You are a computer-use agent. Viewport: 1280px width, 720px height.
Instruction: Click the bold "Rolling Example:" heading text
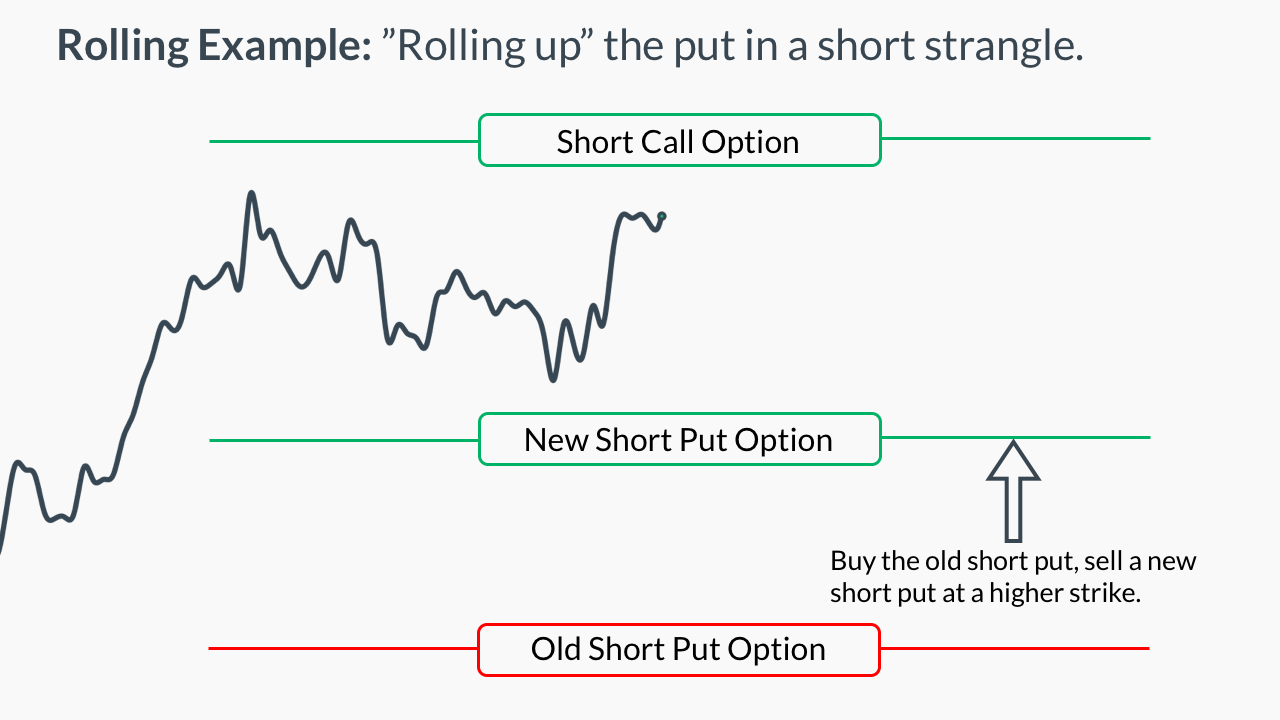(214, 46)
